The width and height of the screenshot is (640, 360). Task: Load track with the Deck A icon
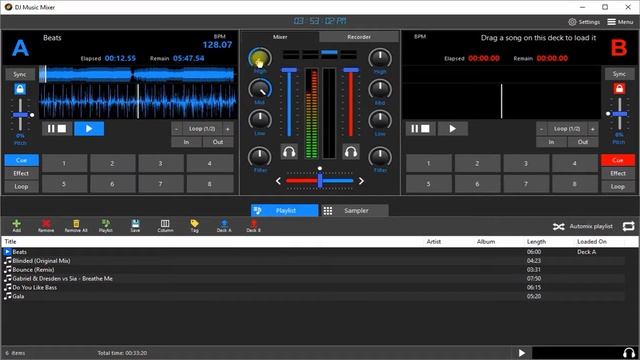(x=224, y=225)
